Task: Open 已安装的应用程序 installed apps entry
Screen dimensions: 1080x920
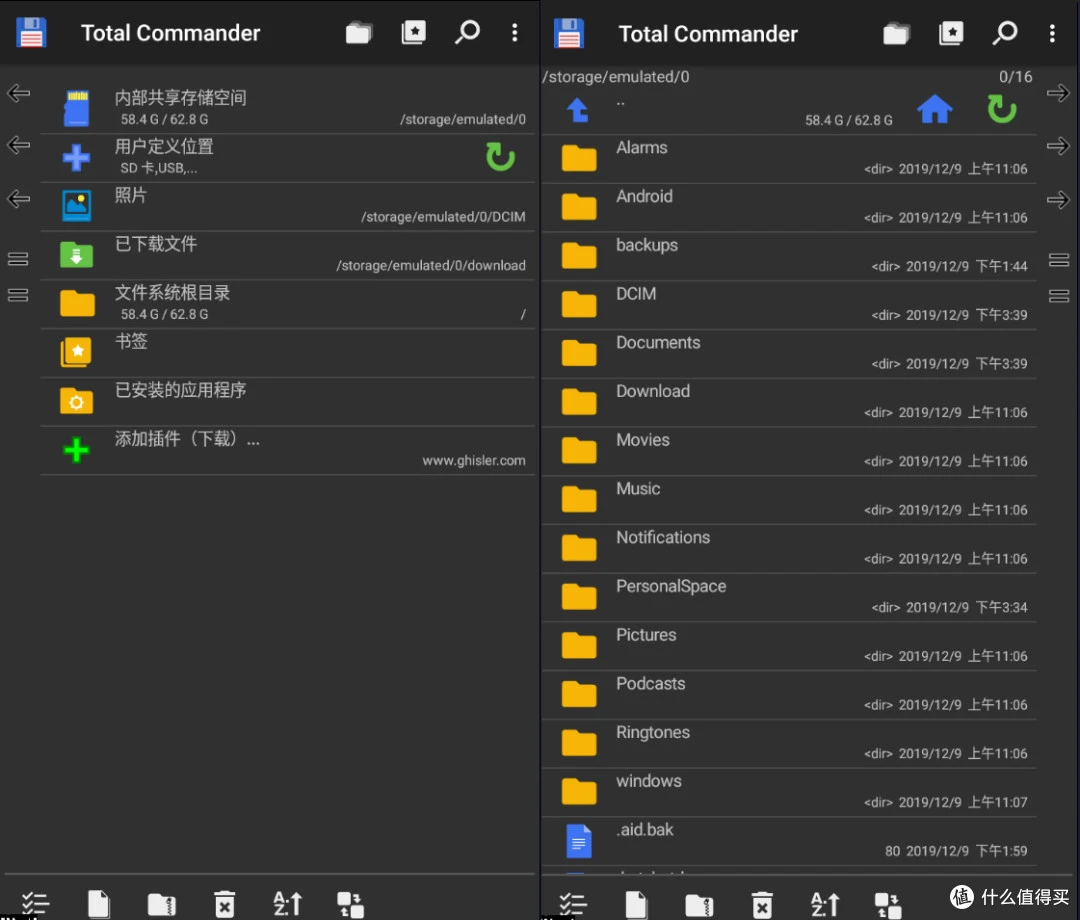Action: 288,402
